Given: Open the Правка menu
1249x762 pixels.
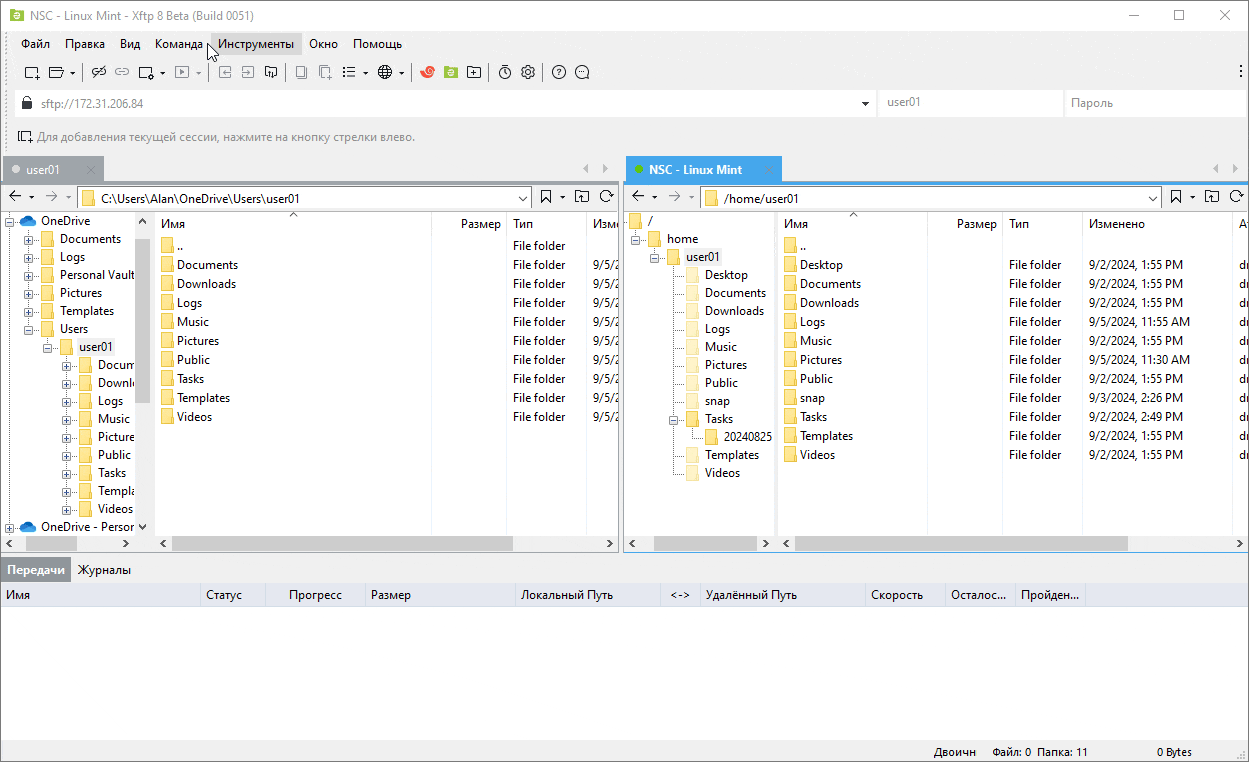Looking at the screenshot, I should [x=85, y=44].
